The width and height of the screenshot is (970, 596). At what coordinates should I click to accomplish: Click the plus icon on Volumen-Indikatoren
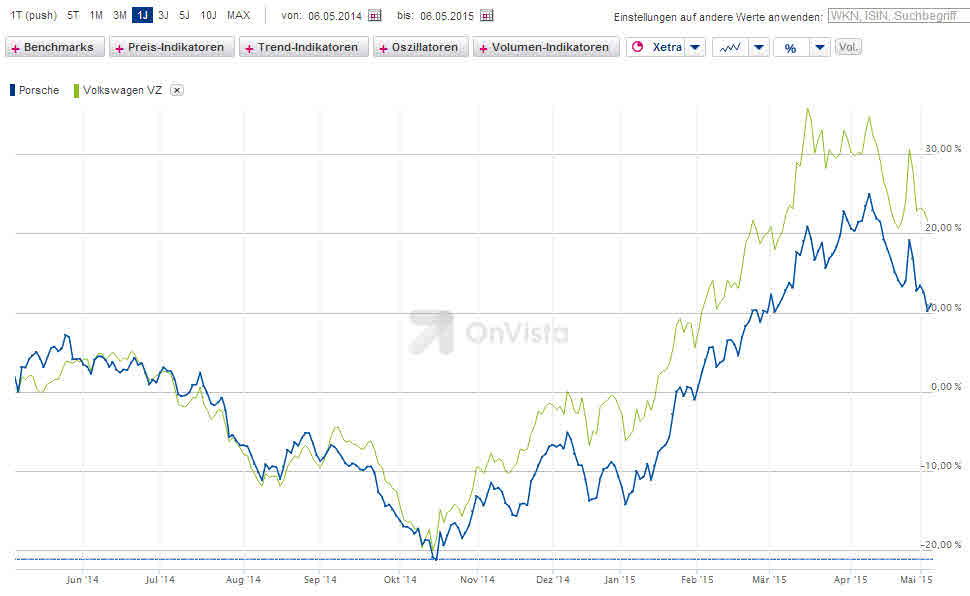pos(485,46)
